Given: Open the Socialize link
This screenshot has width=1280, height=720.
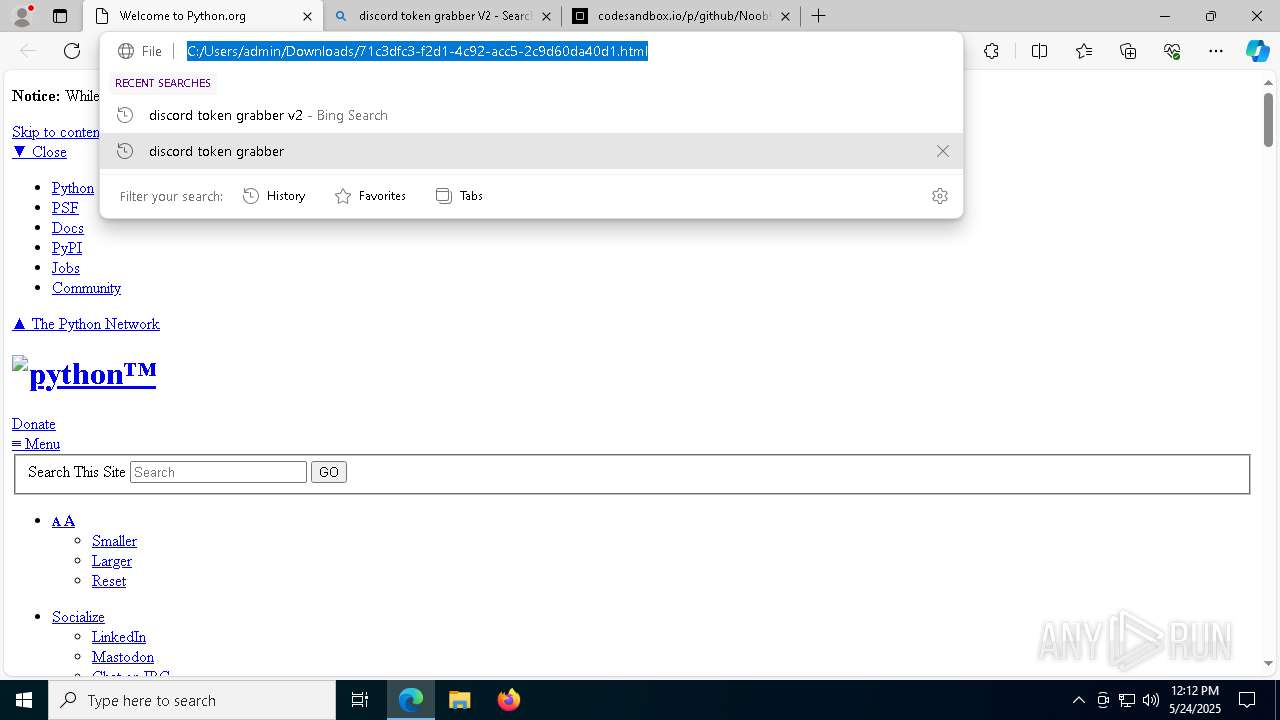Looking at the screenshot, I should click(78, 617).
